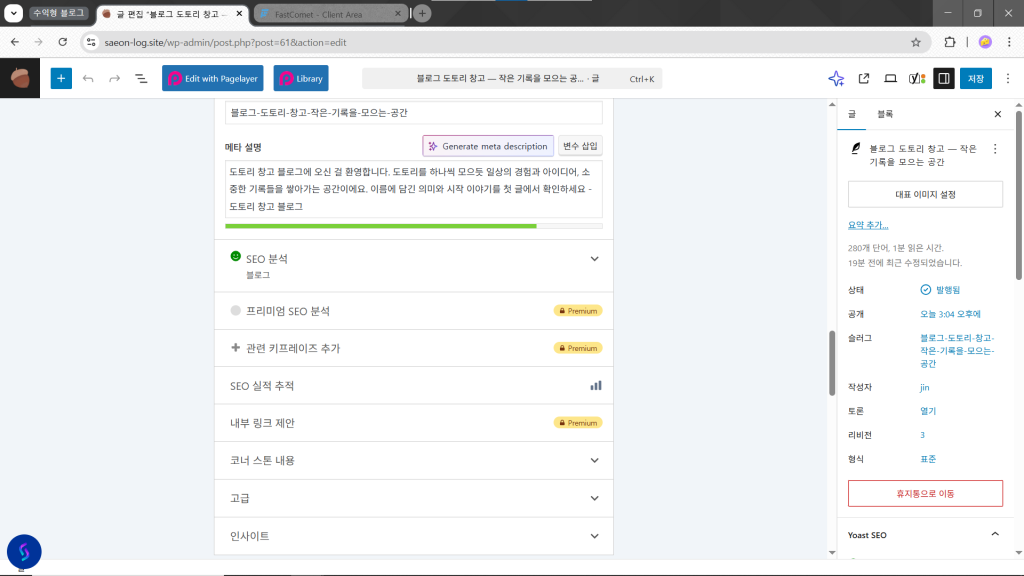Open the Document Overview list icon

(141, 79)
